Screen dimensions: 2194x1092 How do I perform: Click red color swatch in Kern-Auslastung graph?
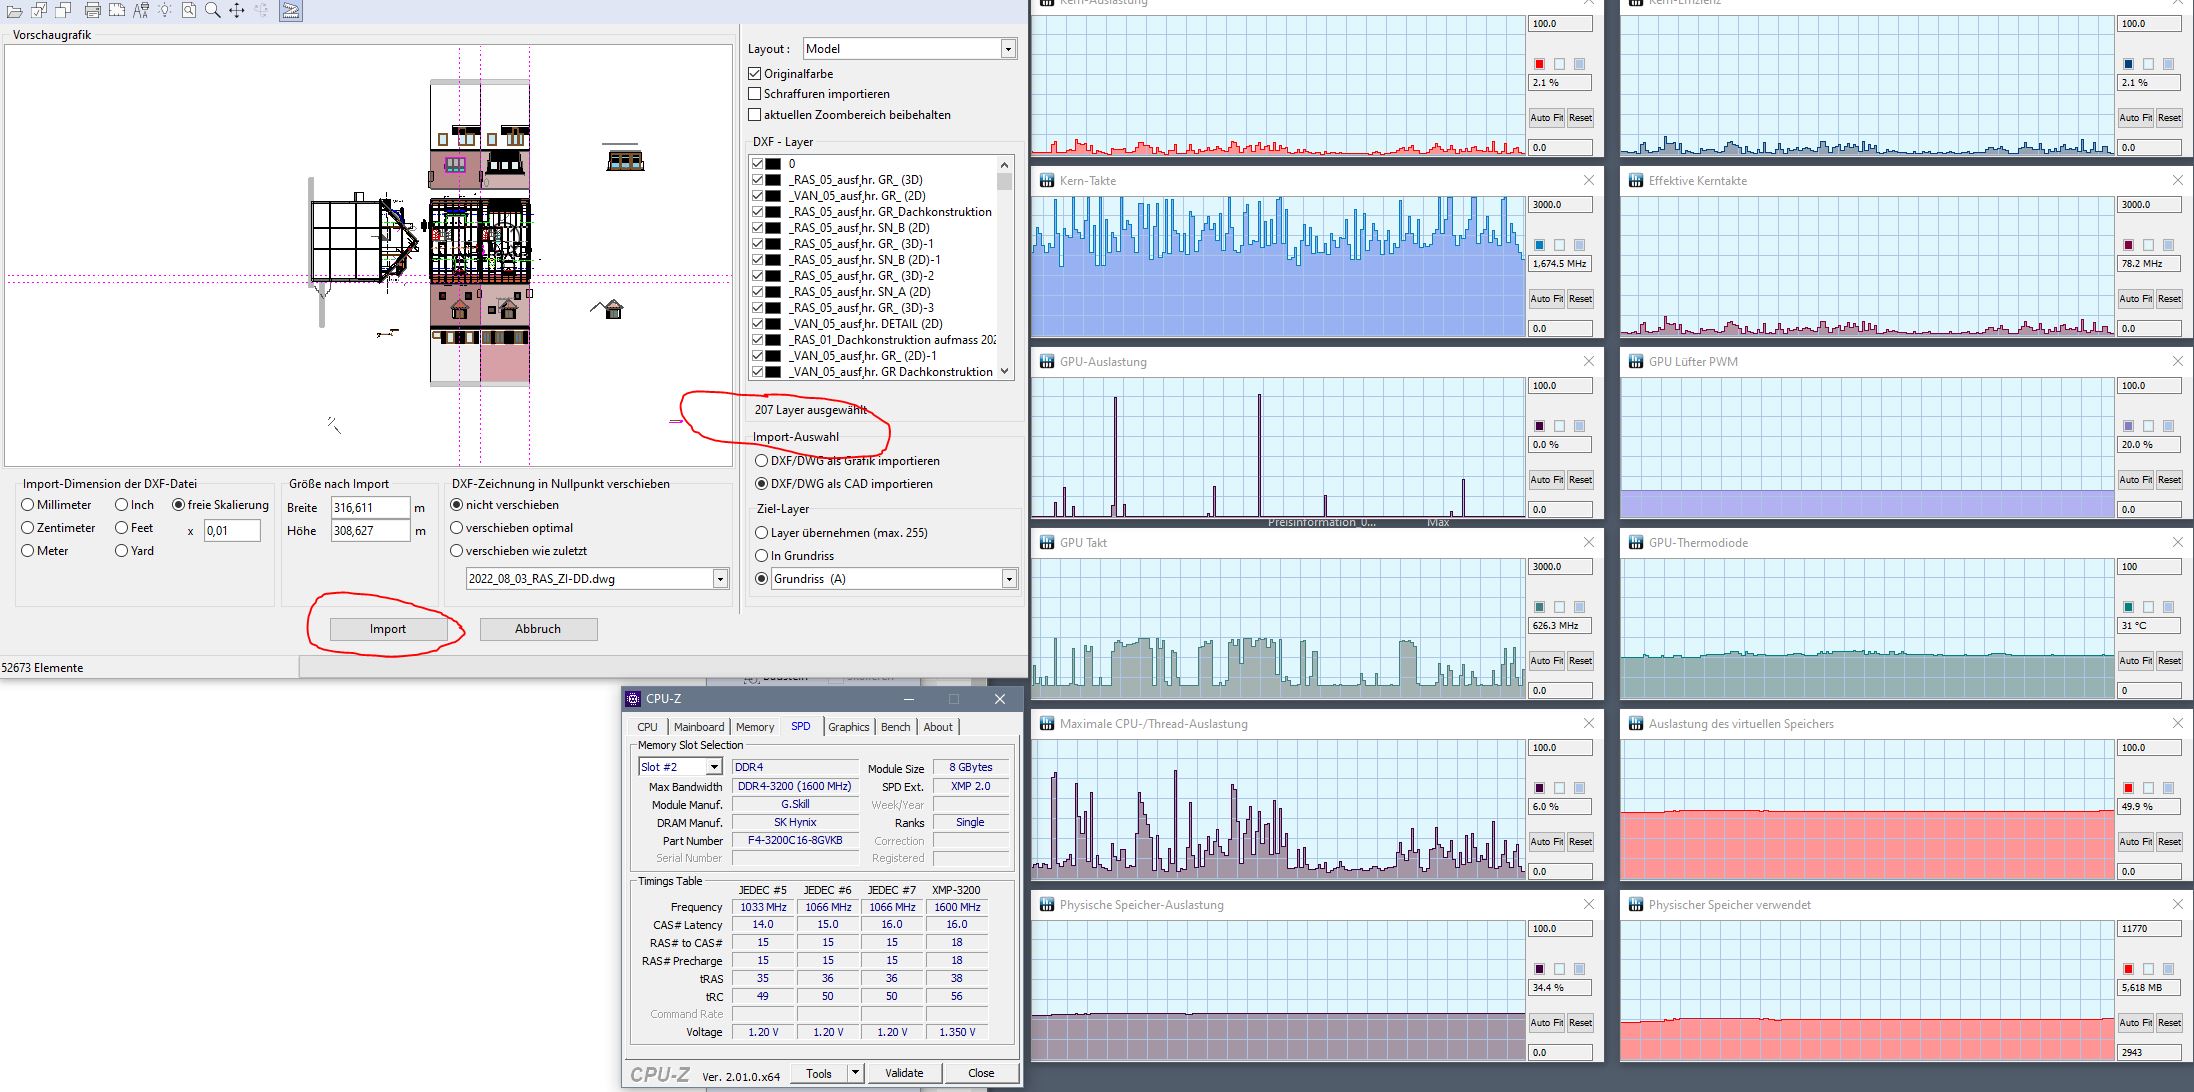1539,64
